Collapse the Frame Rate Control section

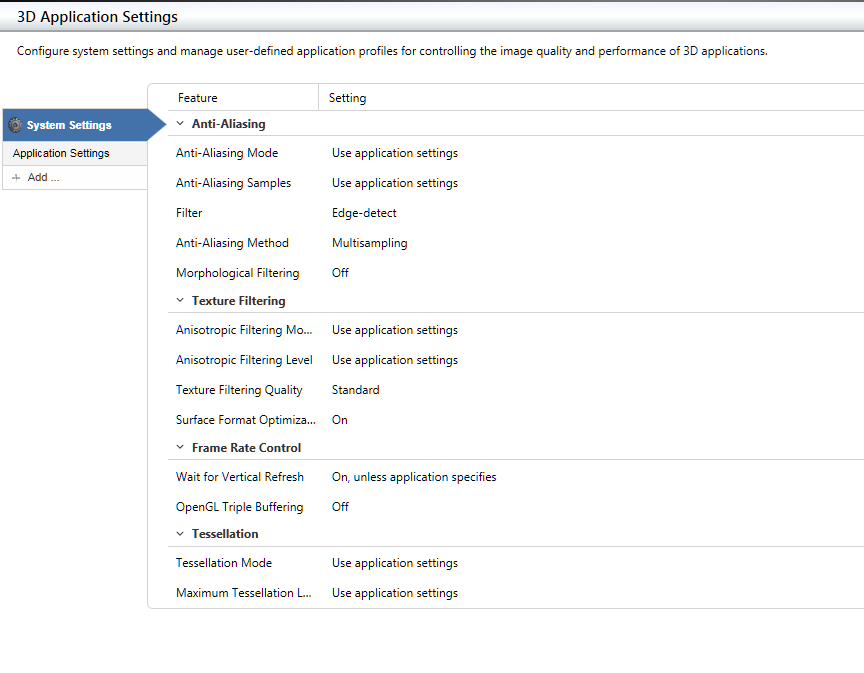[180, 448]
